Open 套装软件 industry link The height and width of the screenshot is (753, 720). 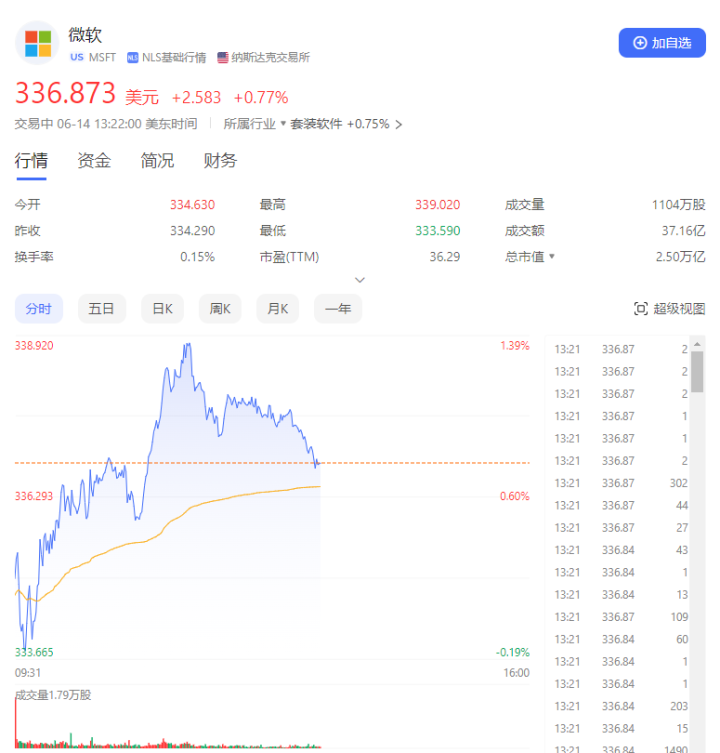click(x=316, y=125)
